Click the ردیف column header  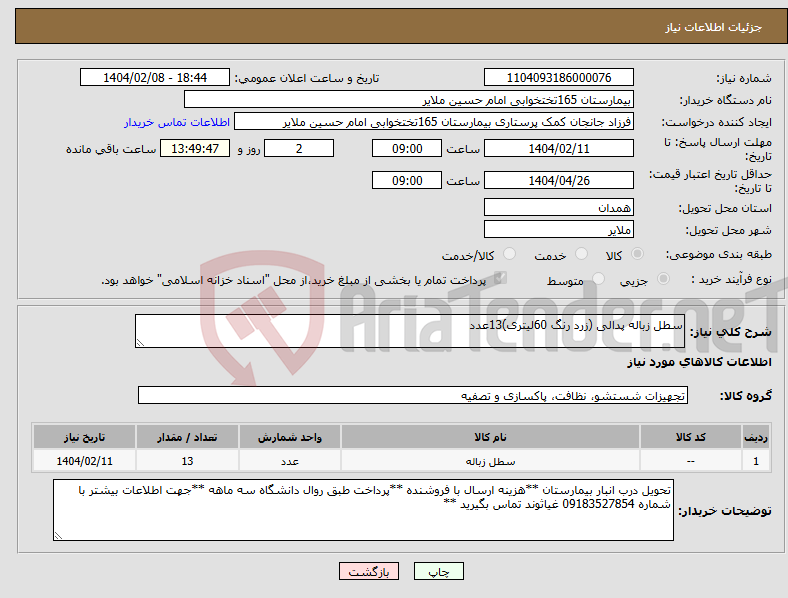coord(756,437)
